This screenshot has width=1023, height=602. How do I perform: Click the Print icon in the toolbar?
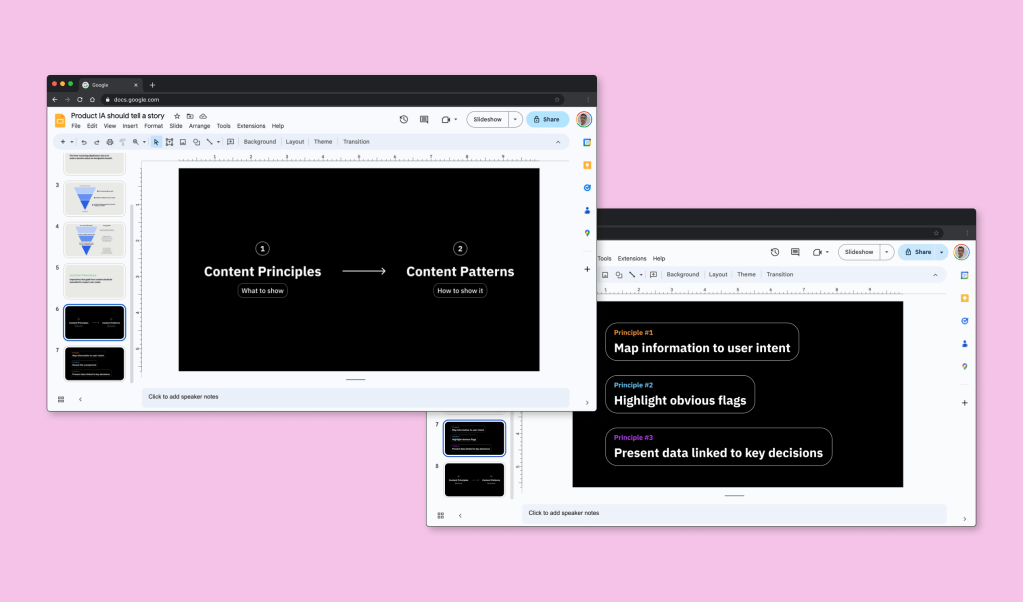[x=109, y=142]
